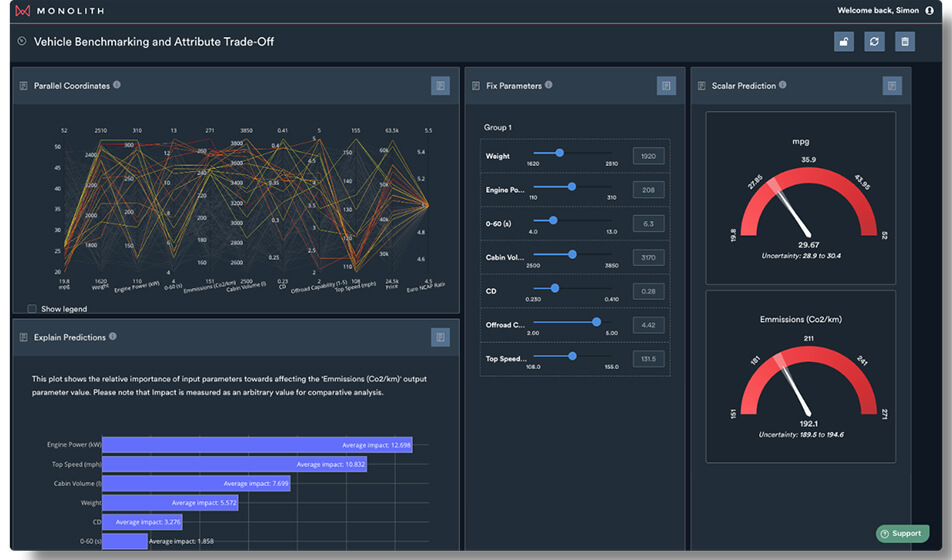Click the Weight slider handle
Image resolution: width=952 pixels, height=560 pixels.
(x=560, y=153)
